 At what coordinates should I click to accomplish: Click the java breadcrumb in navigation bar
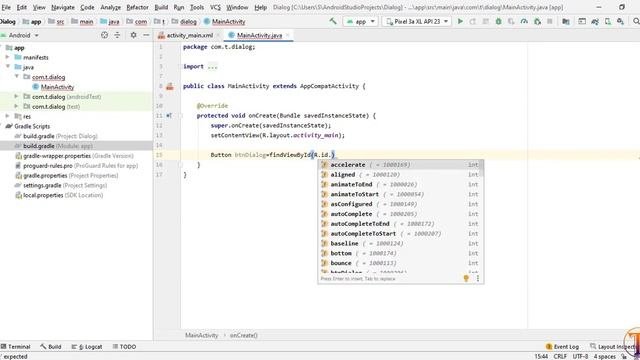click(109, 21)
